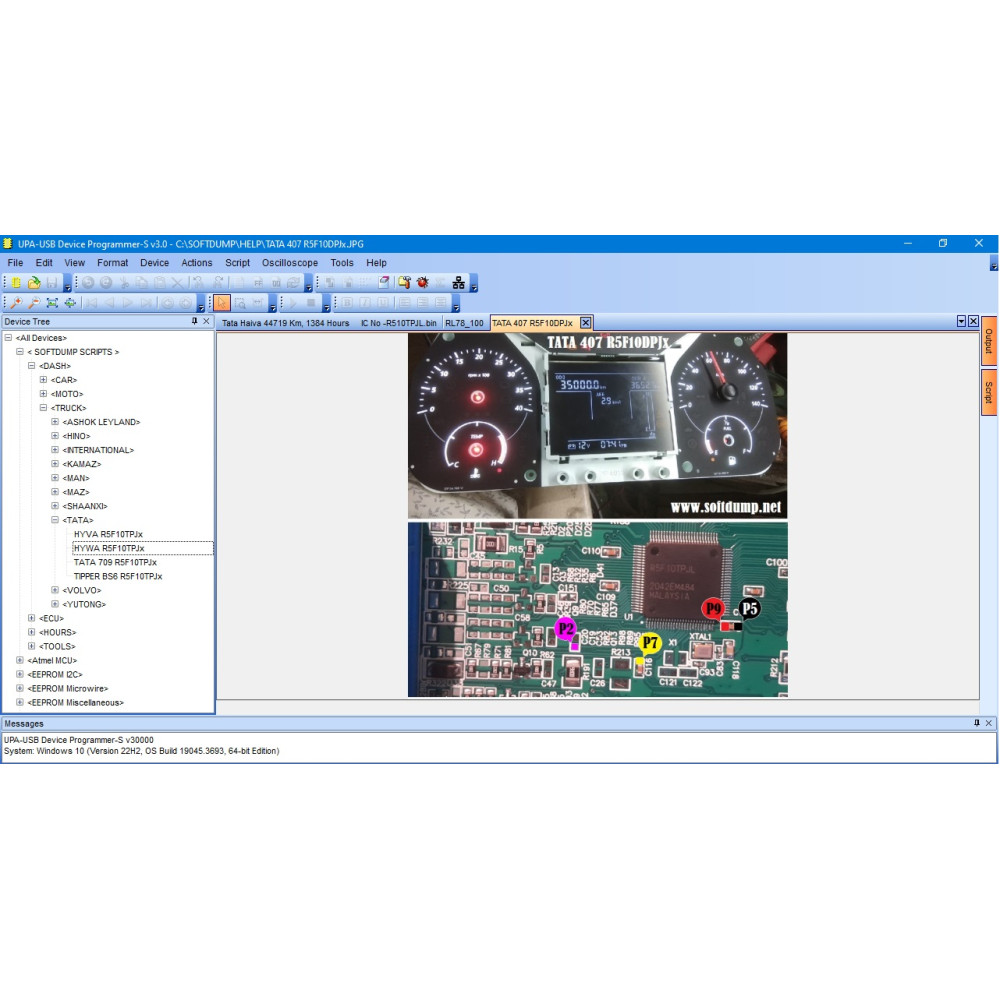This screenshot has width=1000, height=1000.
Task: Expand the <ECU> tree node
Action: pyautogui.click(x=31, y=618)
